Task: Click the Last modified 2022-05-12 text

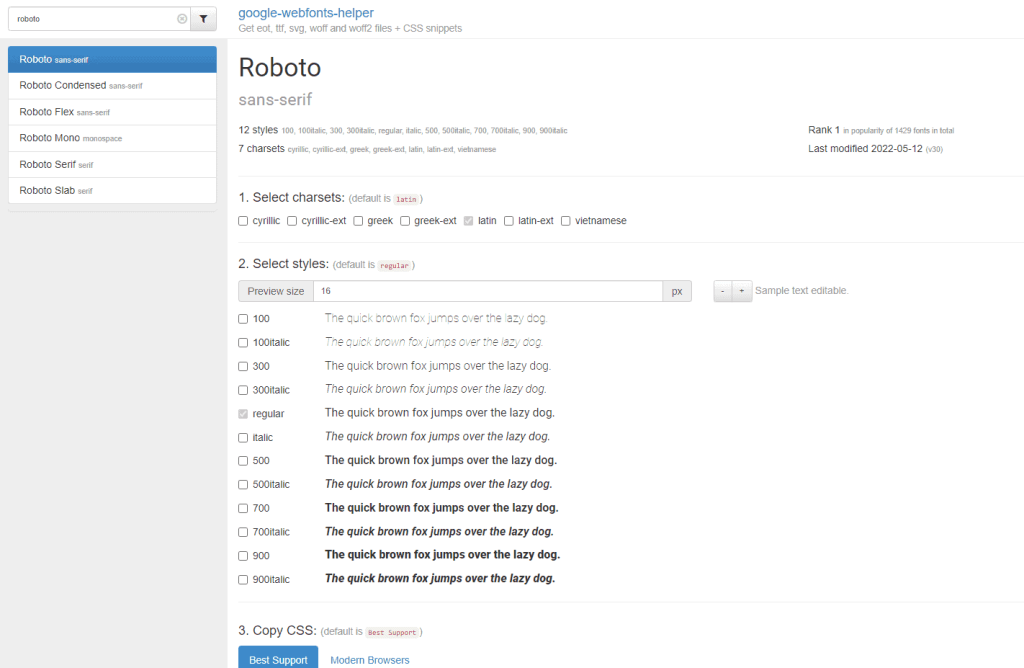Action: point(865,149)
